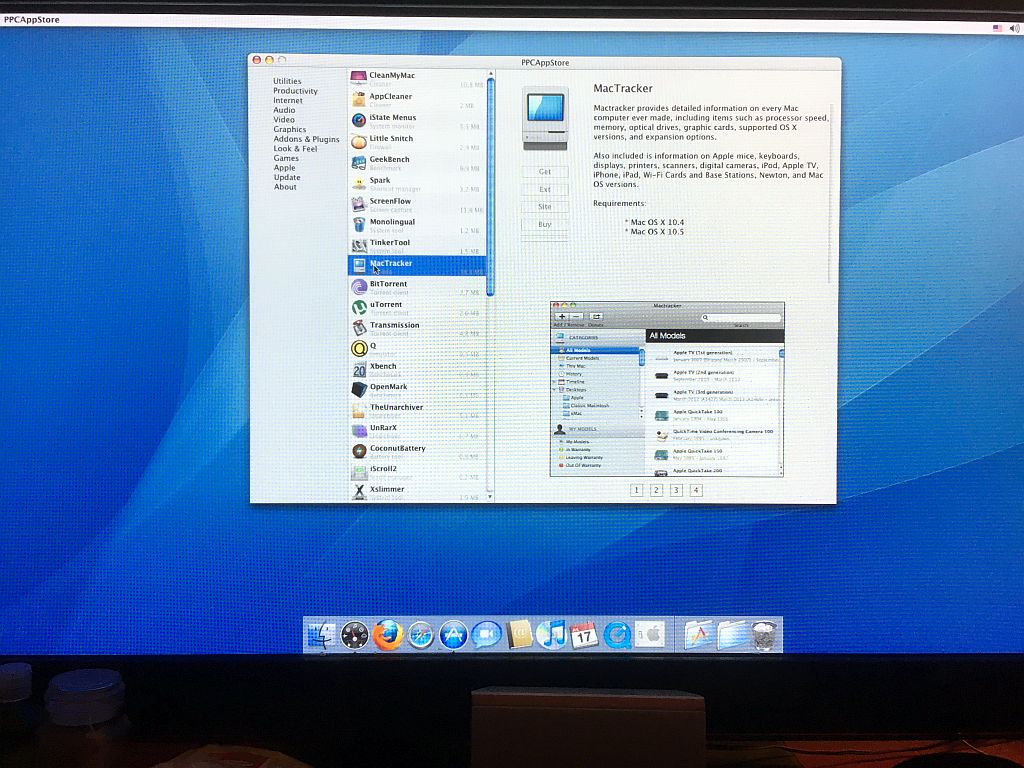
Task: Select Little Snitch in the app list
Action: [x=417, y=142]
